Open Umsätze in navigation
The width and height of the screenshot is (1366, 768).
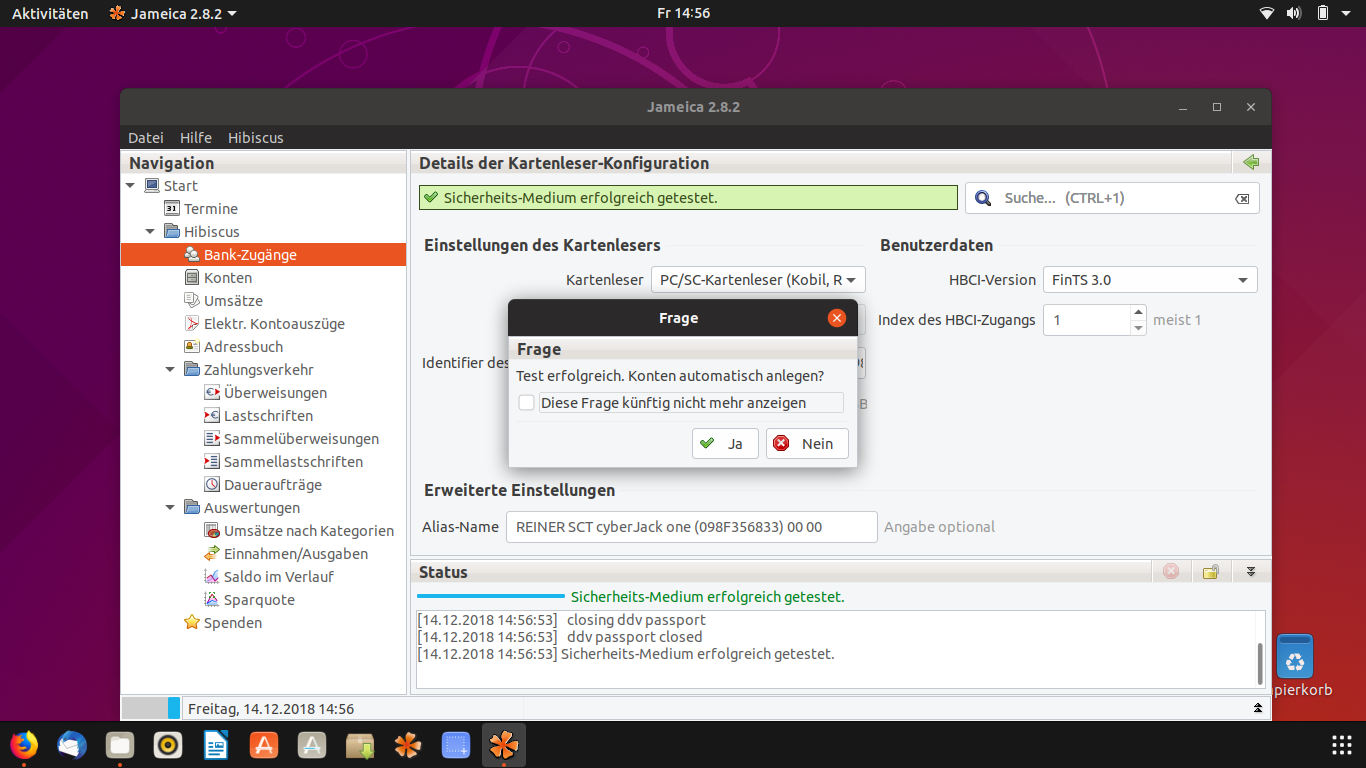click(x=223, y=301)
